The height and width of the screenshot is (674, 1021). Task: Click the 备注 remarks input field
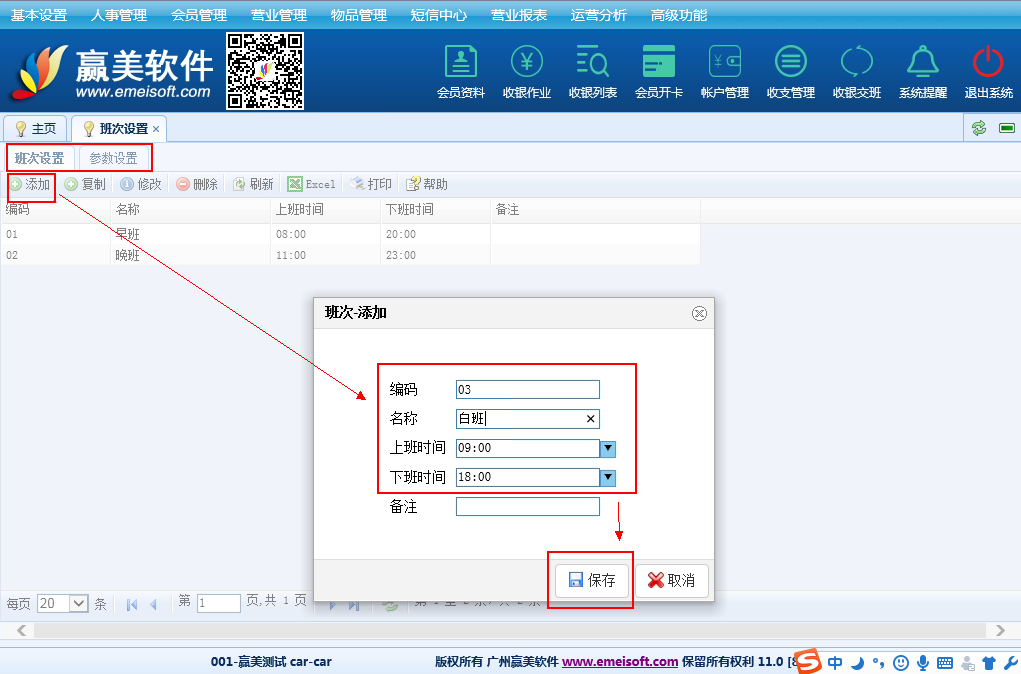(x=527, y=507)
